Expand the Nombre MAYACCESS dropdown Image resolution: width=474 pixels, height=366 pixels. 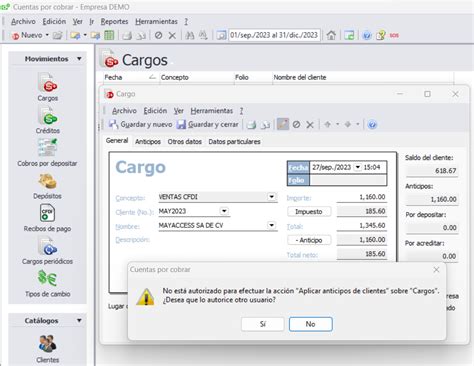[272, 225]
